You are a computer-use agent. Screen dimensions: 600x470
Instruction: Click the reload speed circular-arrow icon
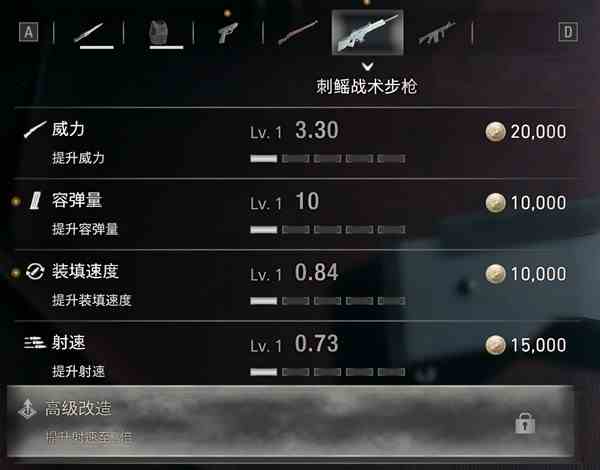click(35, 272)
